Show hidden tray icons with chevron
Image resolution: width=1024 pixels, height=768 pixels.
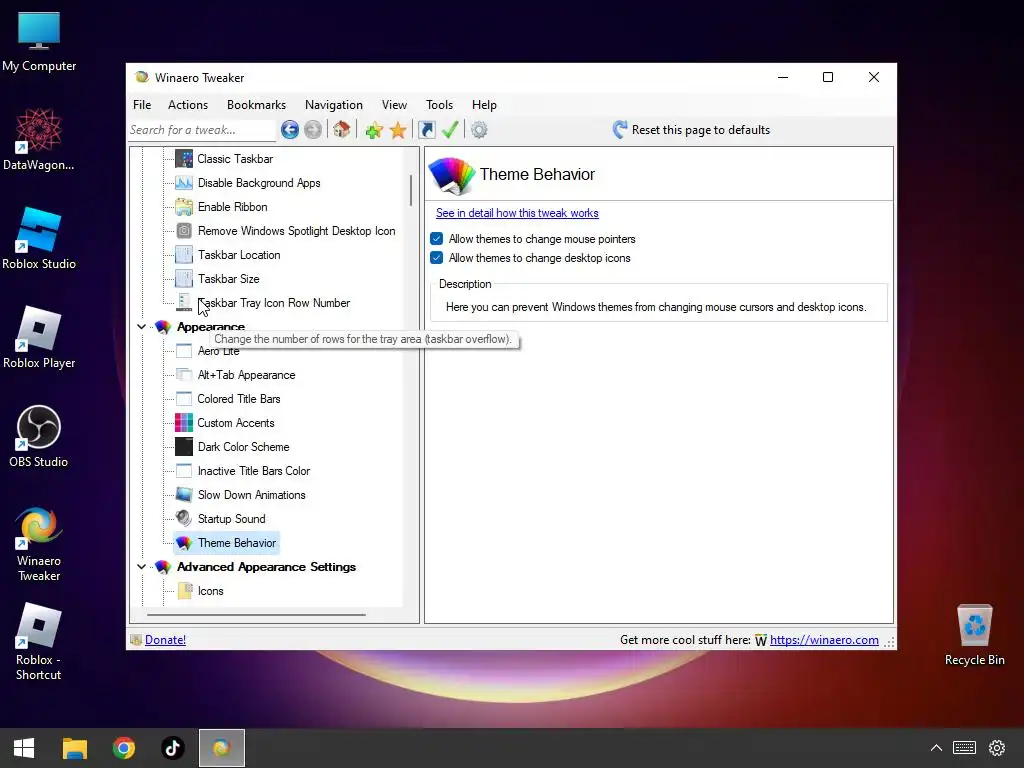tap(936, 748)
